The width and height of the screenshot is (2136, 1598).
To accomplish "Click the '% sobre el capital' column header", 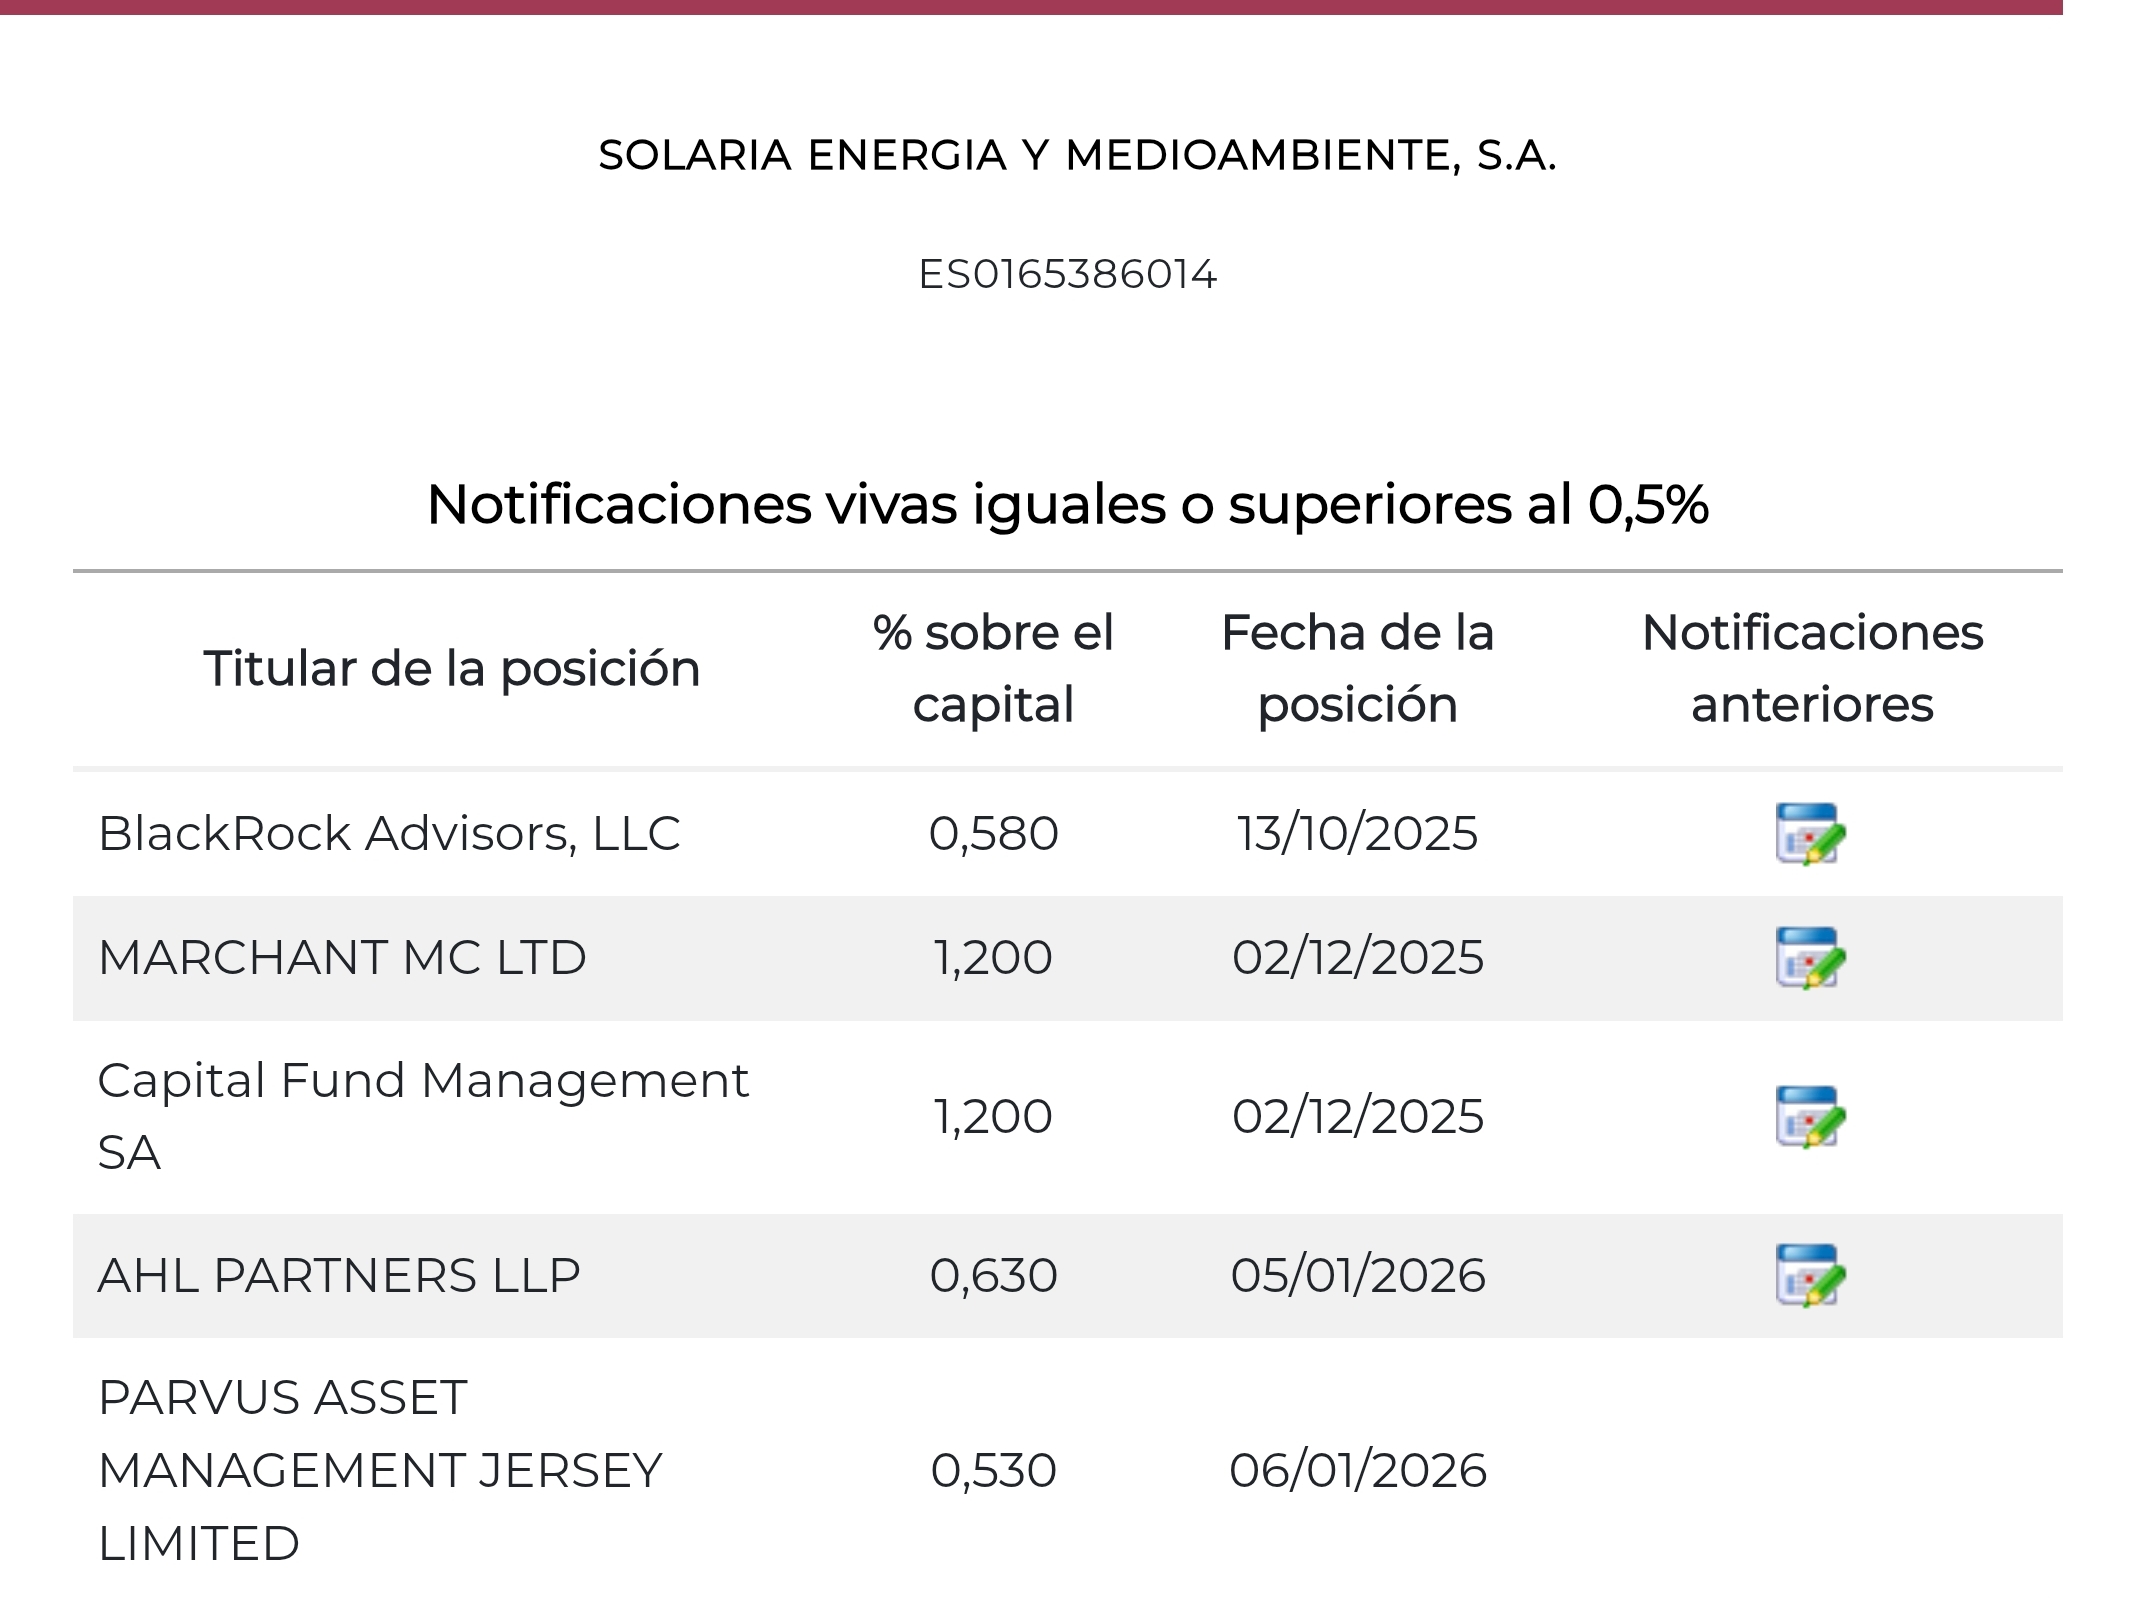I will [x=992, y=668].
